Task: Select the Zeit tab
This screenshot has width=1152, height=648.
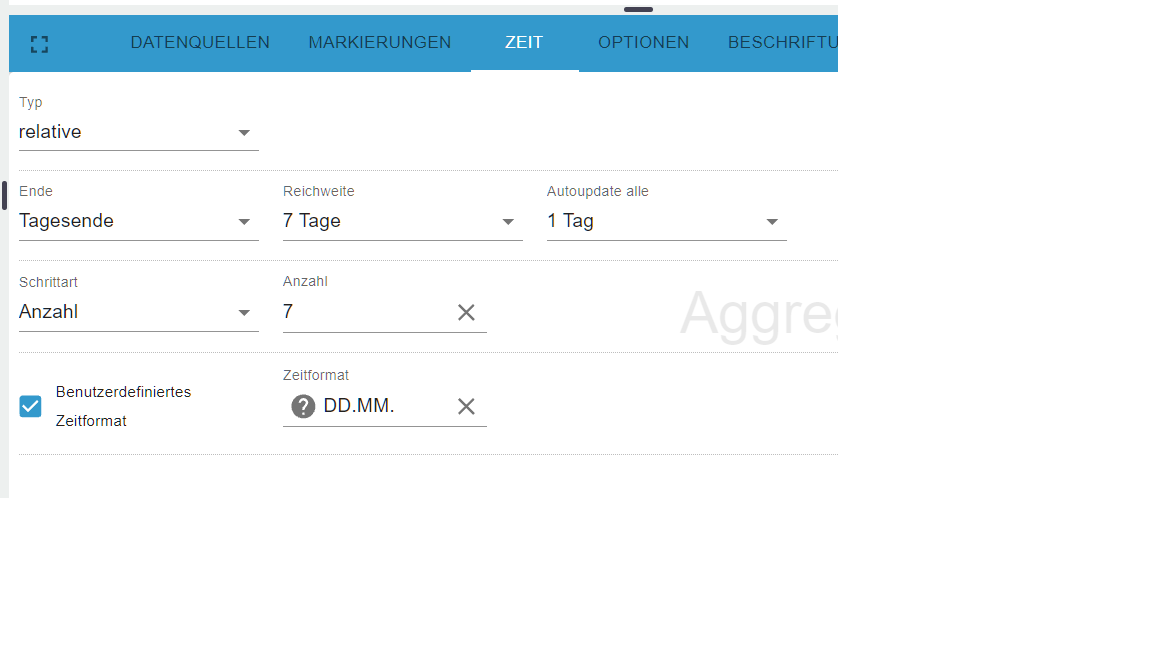Action: (x=524, y=43)
